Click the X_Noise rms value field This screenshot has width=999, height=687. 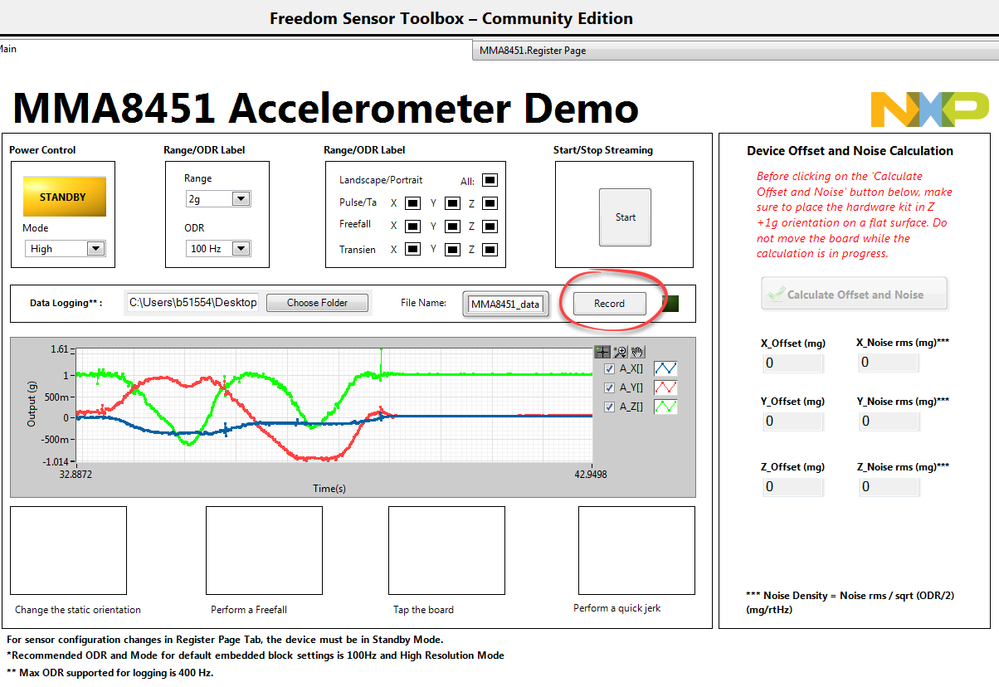pyautogui.click(x=889, y=363)
